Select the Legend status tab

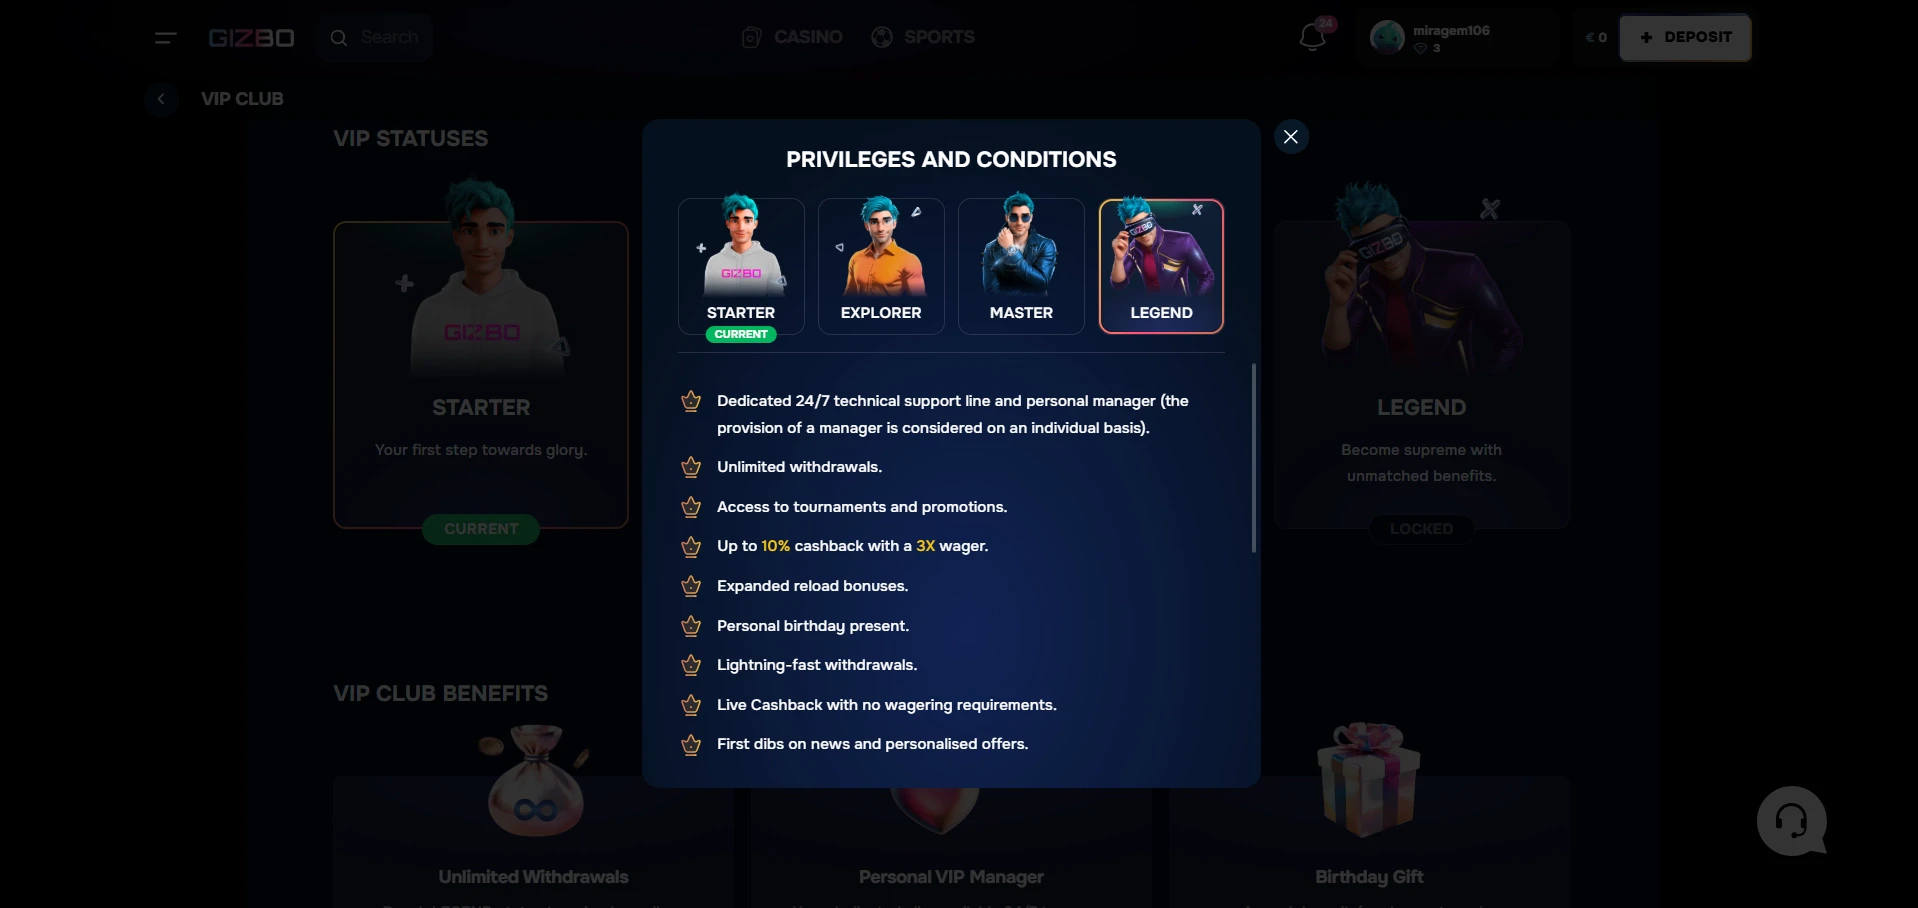point(1161,266)
